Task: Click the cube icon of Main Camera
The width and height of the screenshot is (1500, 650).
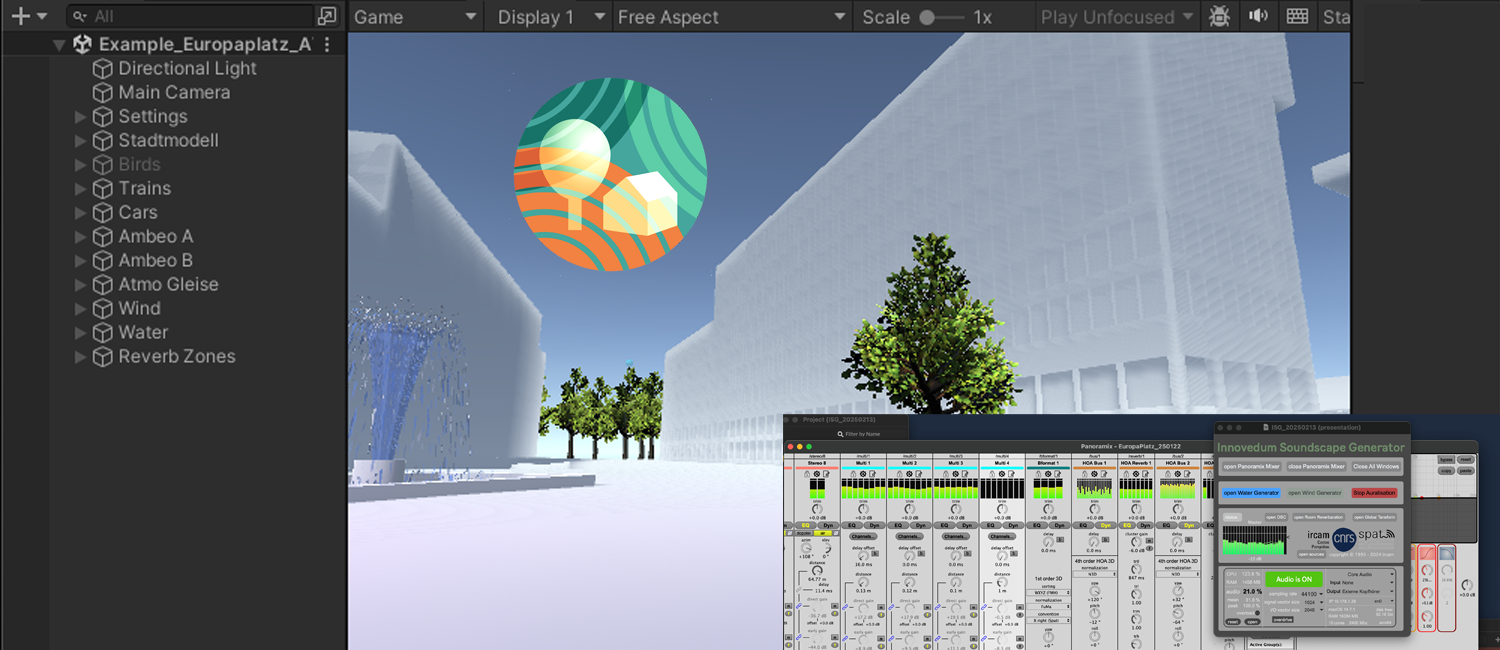Action: click(x=102, y=93)
